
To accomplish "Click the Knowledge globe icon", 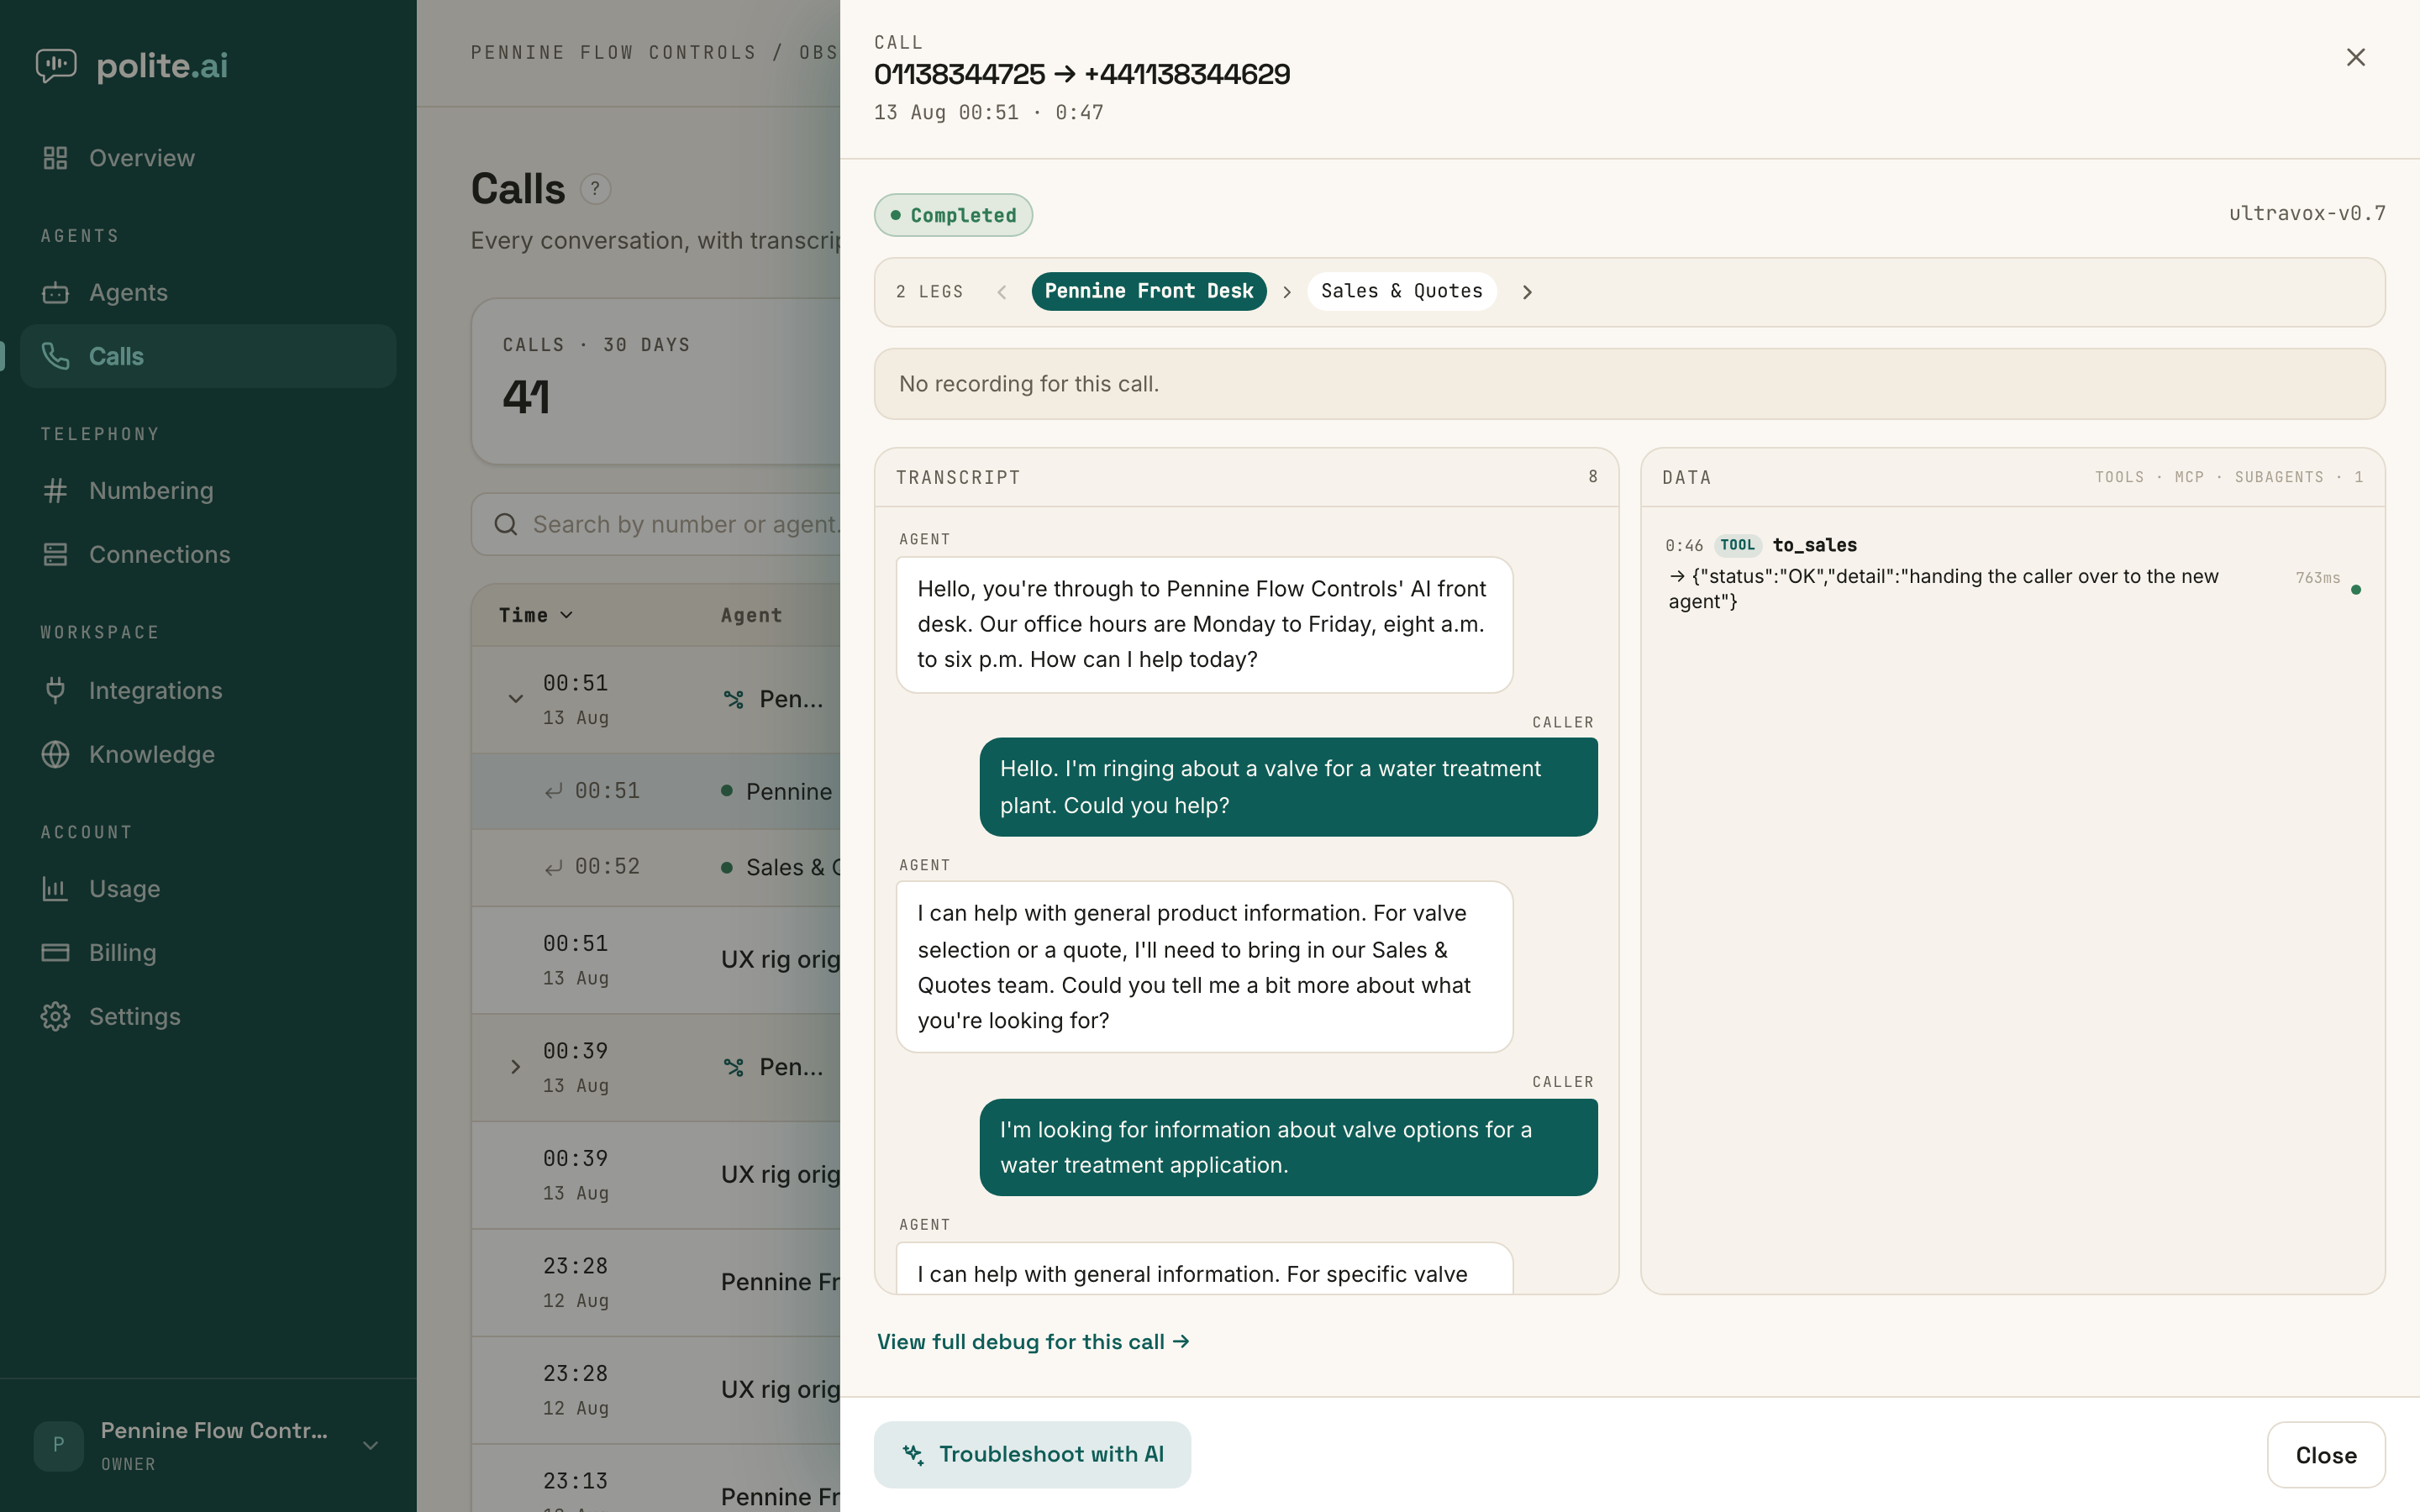I will (x=55, y=754).
